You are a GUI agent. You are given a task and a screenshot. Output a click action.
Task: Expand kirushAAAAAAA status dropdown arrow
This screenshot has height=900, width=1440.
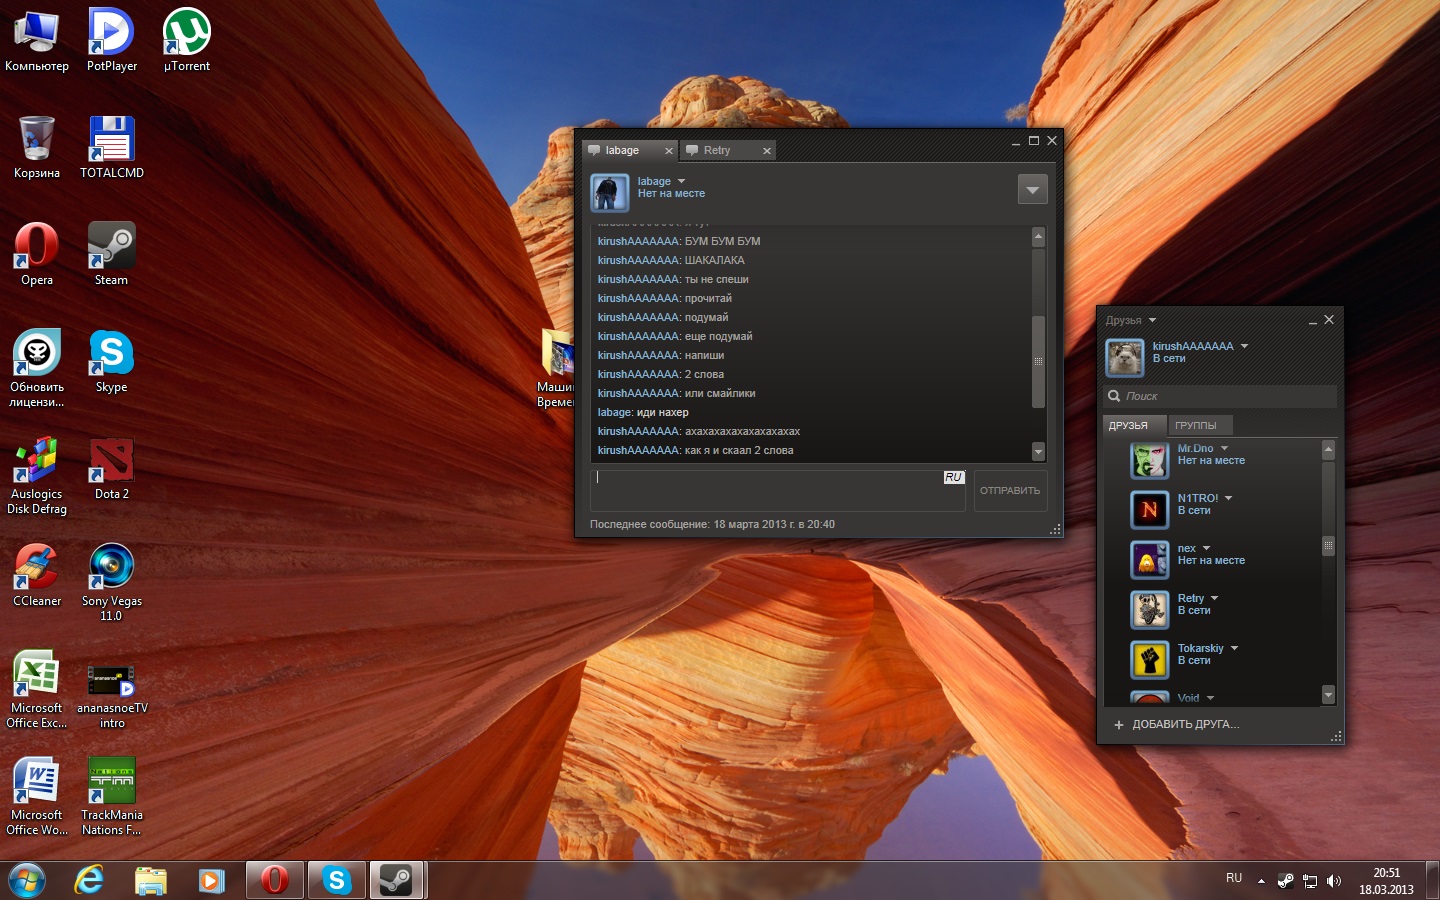coord(1245,347)
